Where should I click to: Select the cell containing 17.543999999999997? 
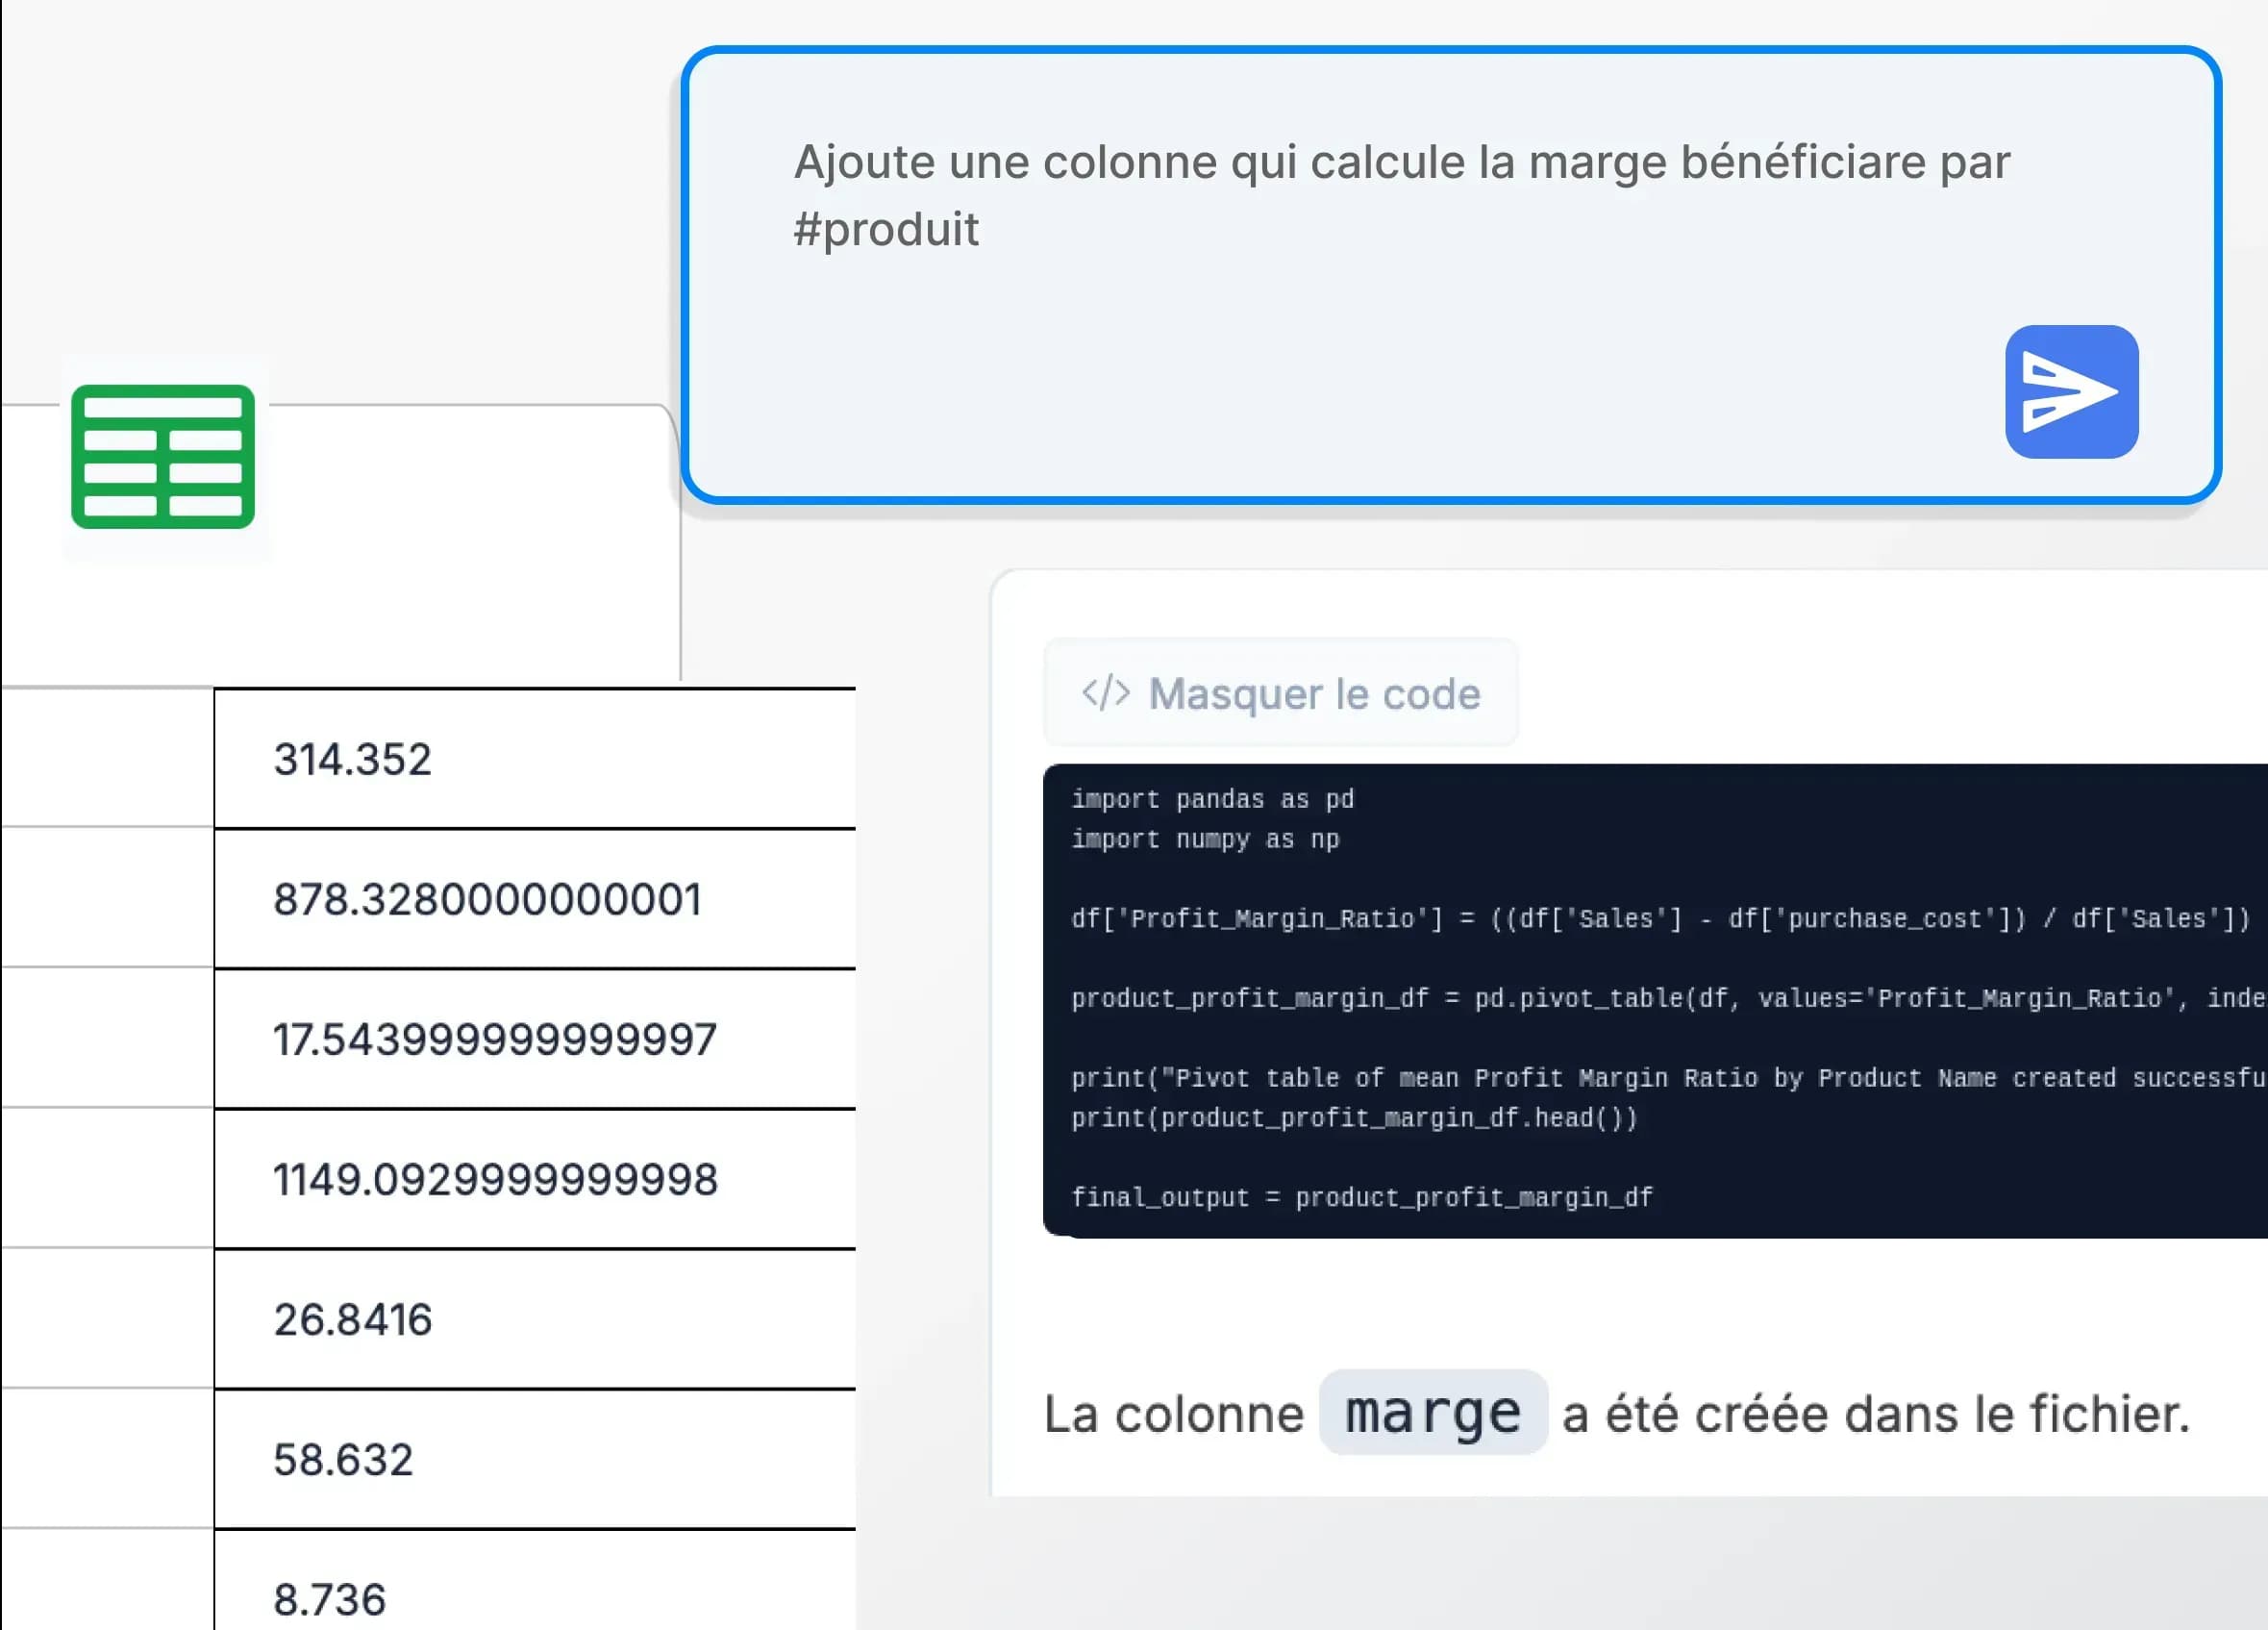tap(535, 1039)
